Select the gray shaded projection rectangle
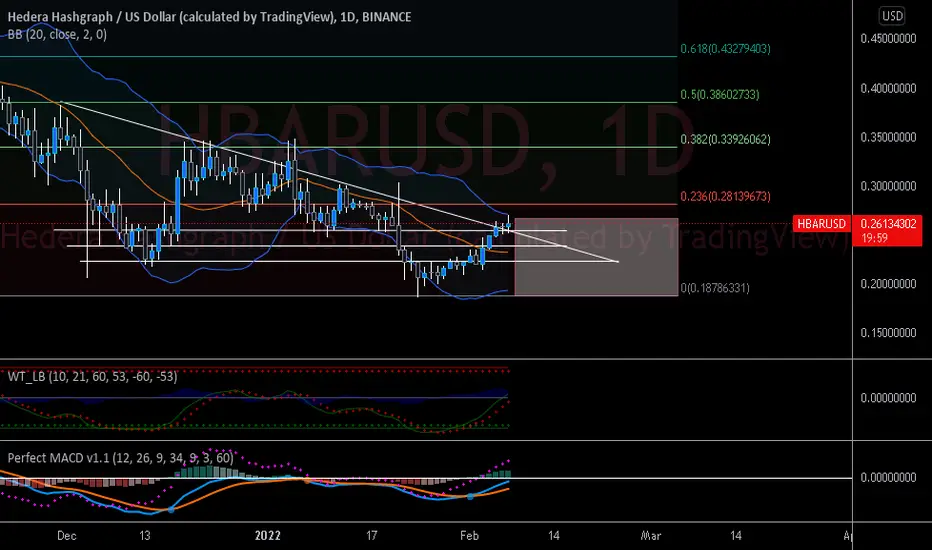Screen dimensions: 932x550 596,257
